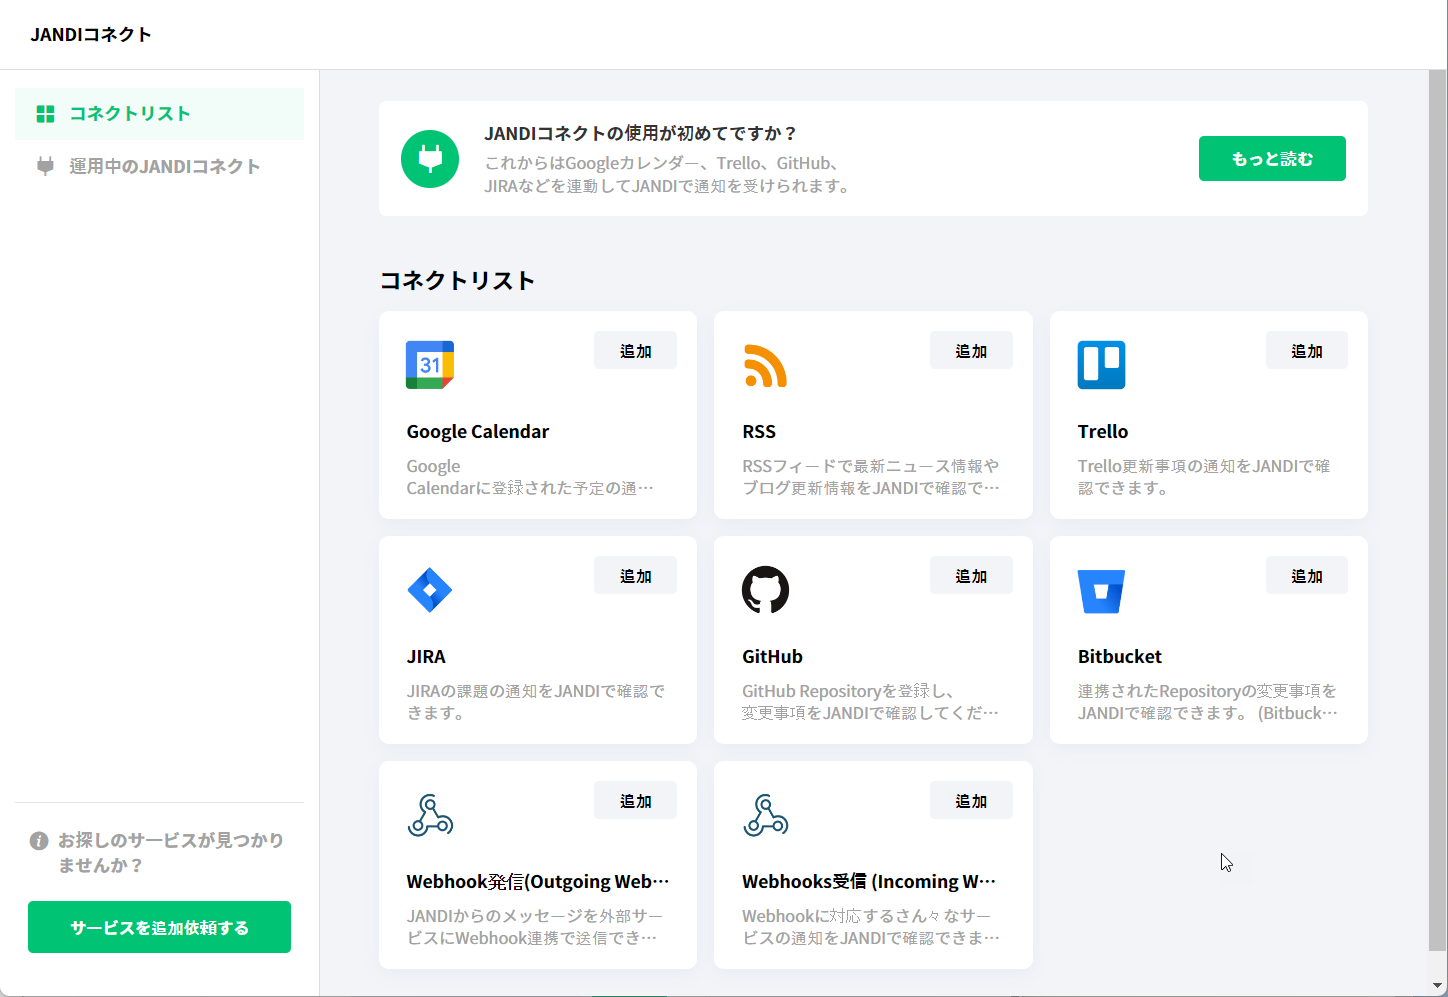Add the Bitbucket connector
Viewport: 1448px width, 997px height.
pyautogui.click(x=1307, y=576)
